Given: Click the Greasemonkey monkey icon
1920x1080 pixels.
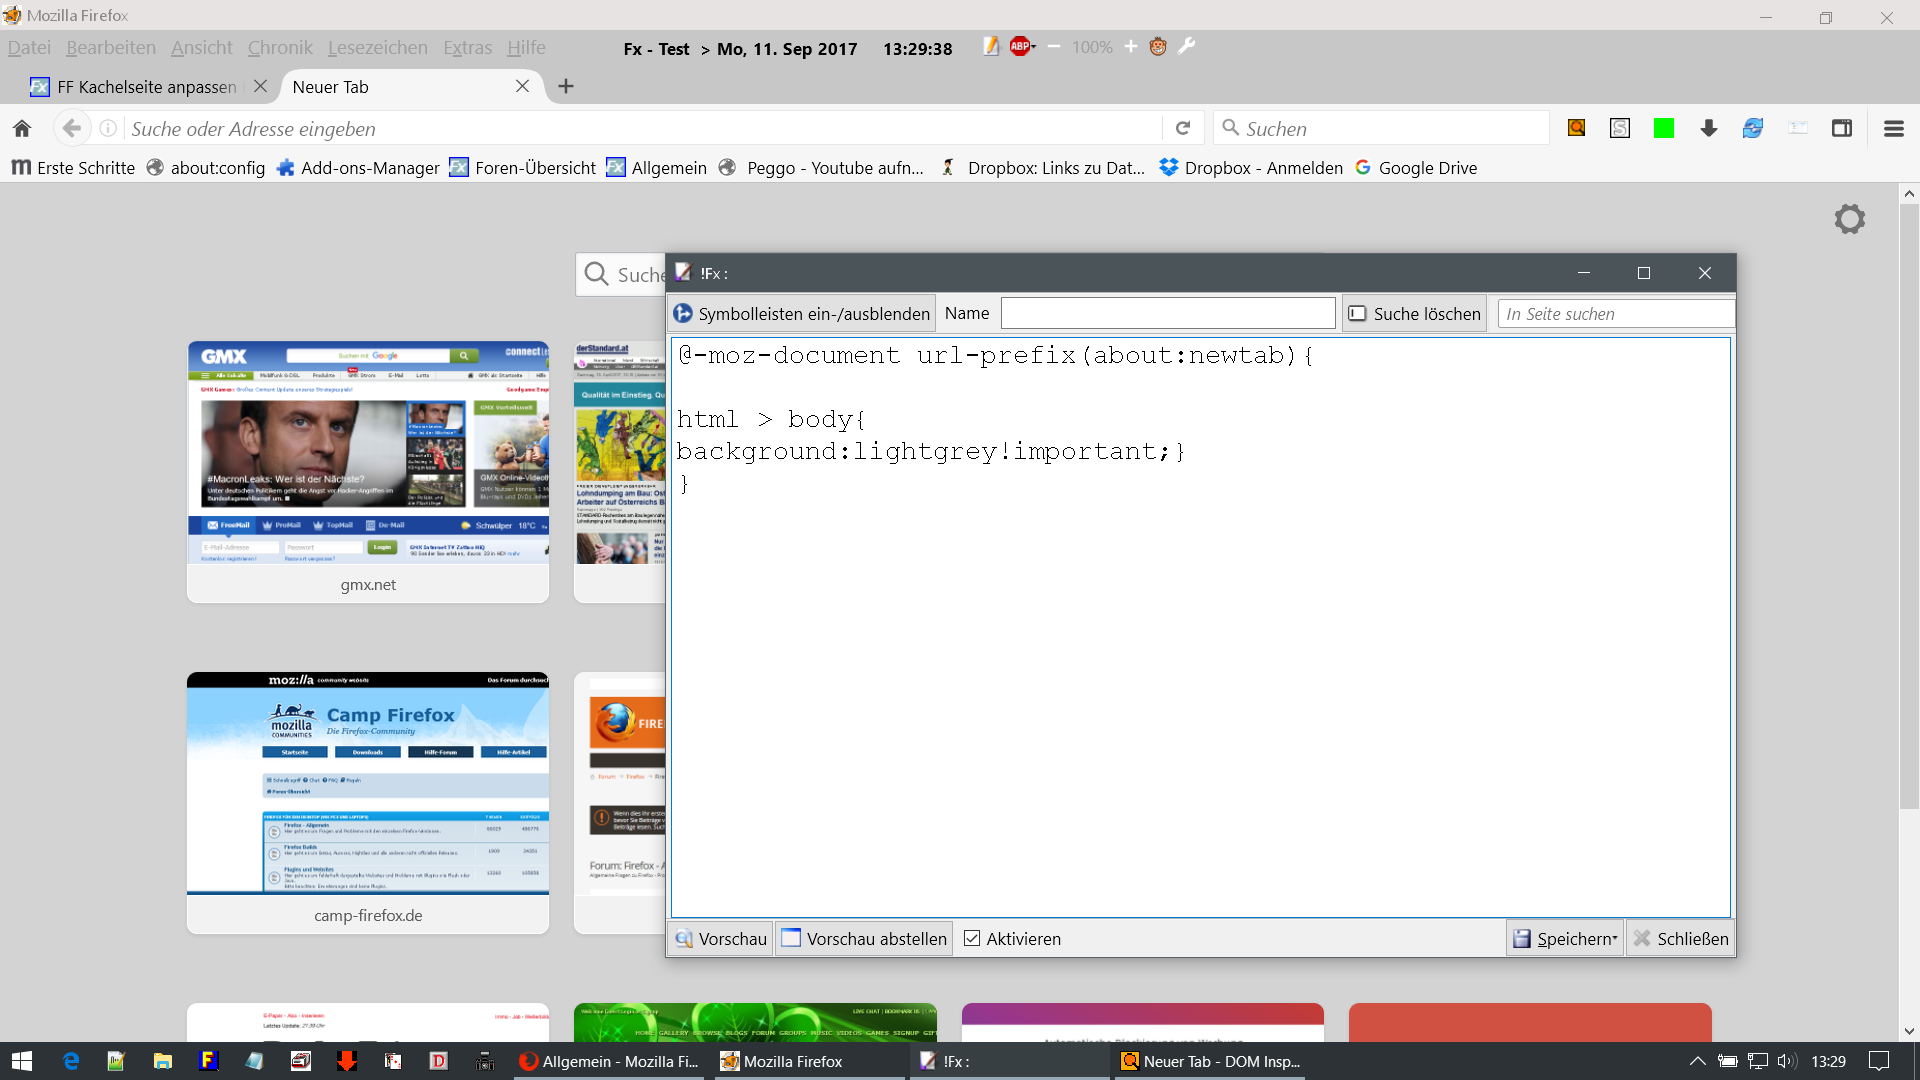Looking at the screenshot, I should (1158, 47).
